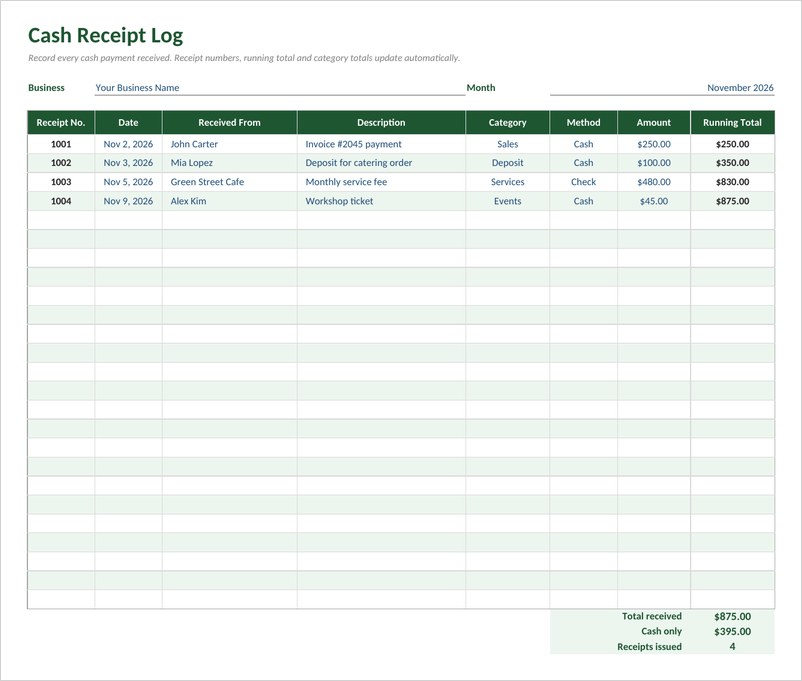Click the Events category cell
The width and height of the screenshot is (802, 681).
pos(507,201)
